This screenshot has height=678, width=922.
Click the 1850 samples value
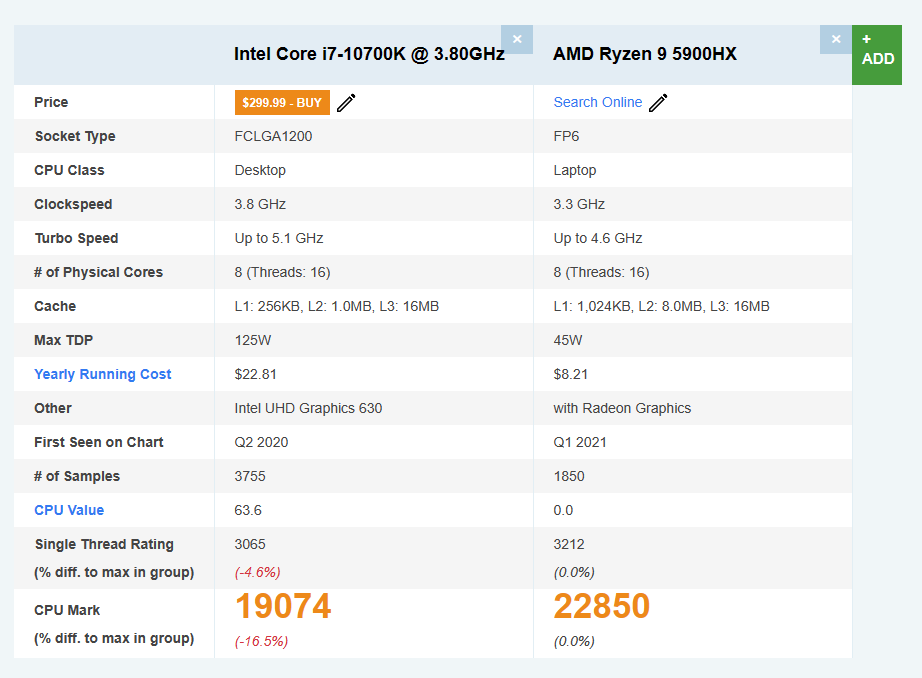[x=569, y=476]
